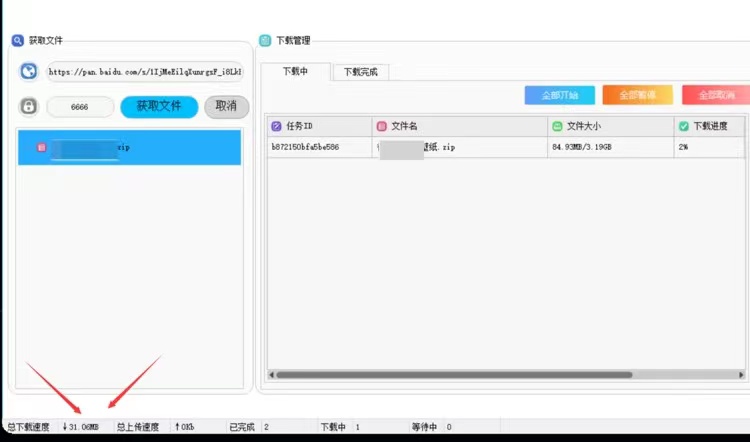Click the file name cell ending in .zip
This screenshot has width=750, height=442.
coord(460,147)
